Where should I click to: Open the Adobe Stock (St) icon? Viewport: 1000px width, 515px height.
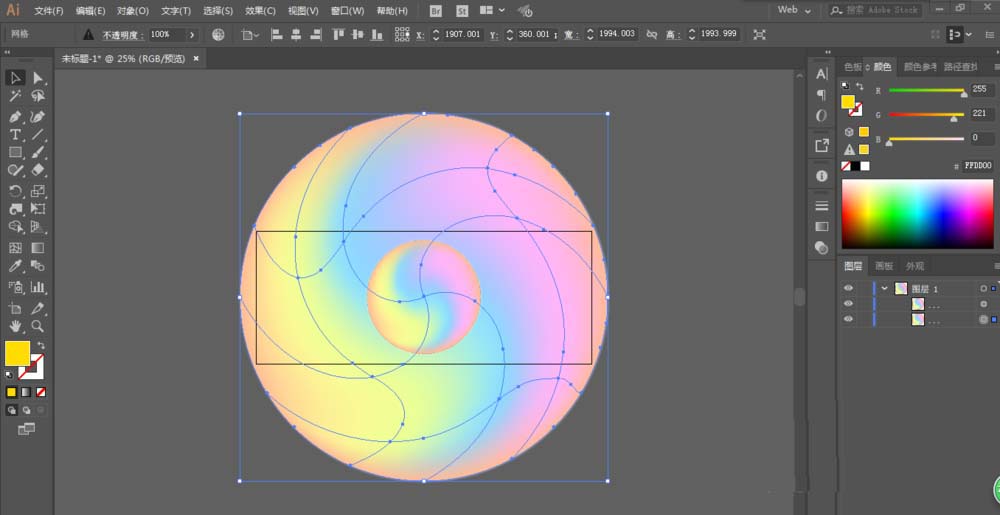[x=463, y=11]
